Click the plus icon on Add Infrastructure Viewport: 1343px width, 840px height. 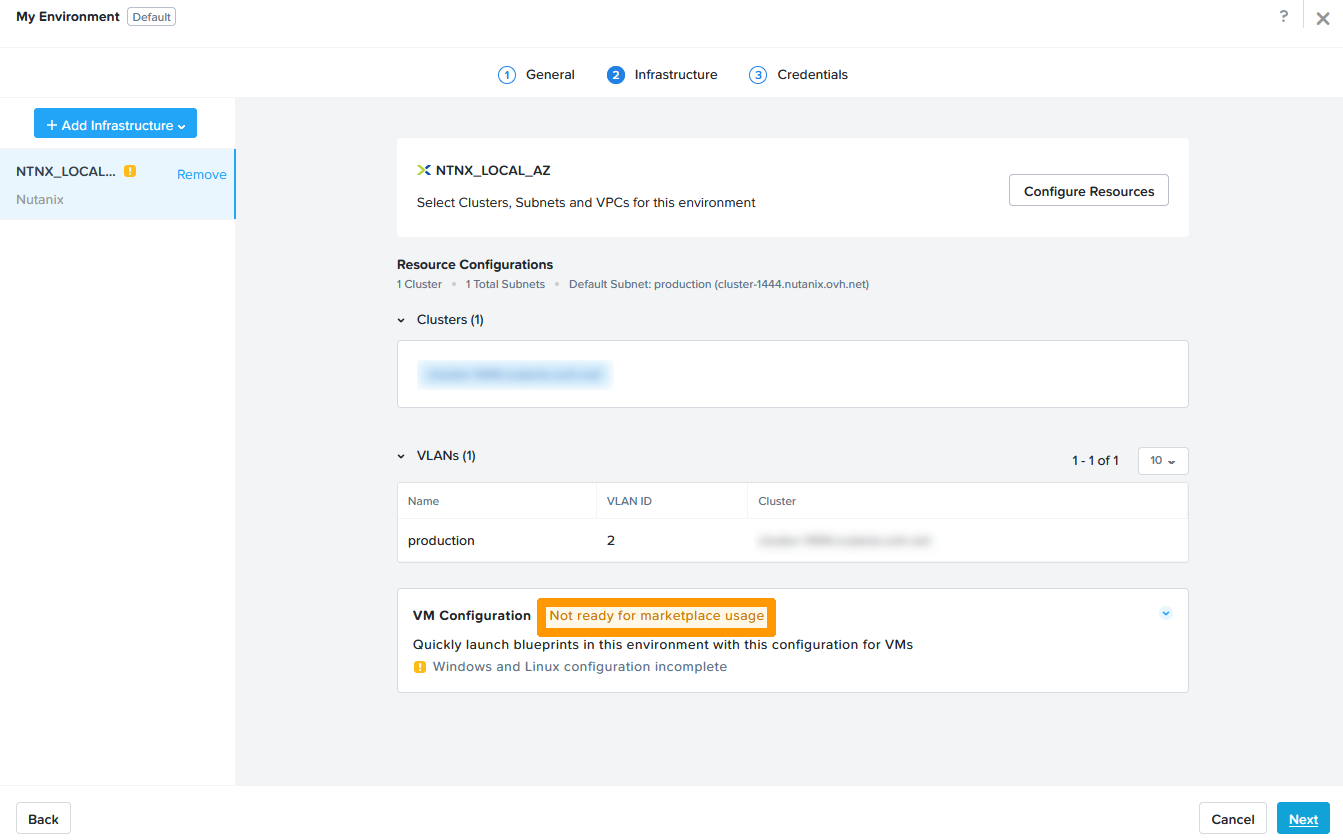(52, 123)
